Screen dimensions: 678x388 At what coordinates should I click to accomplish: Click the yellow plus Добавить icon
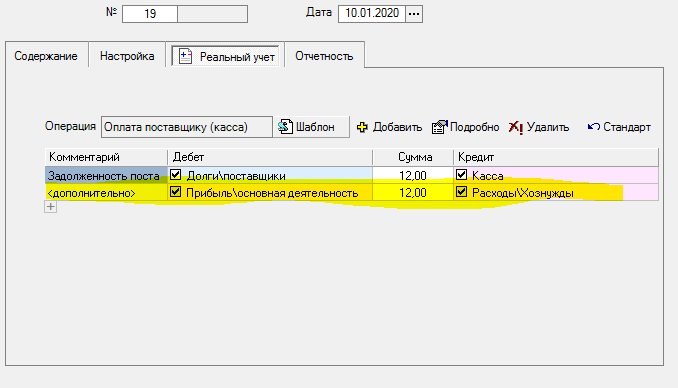coord(362,127)
